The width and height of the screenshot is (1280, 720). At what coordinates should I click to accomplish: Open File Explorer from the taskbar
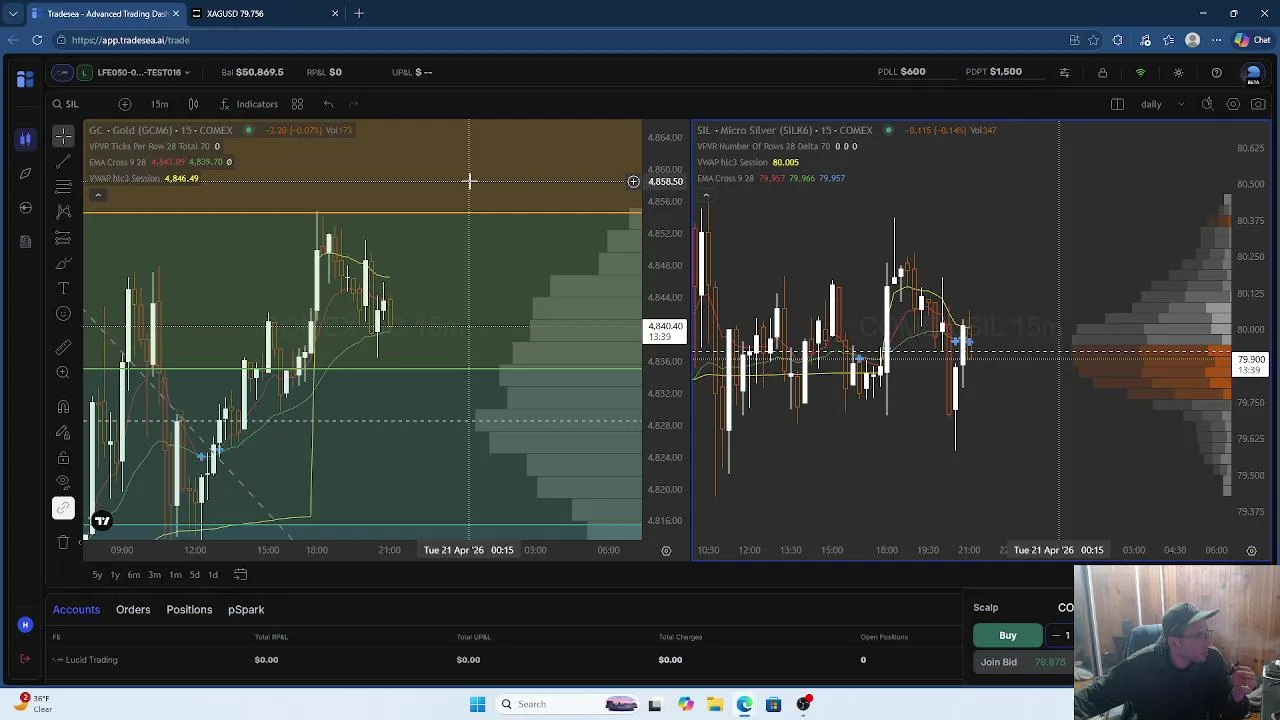pos(715,704)
